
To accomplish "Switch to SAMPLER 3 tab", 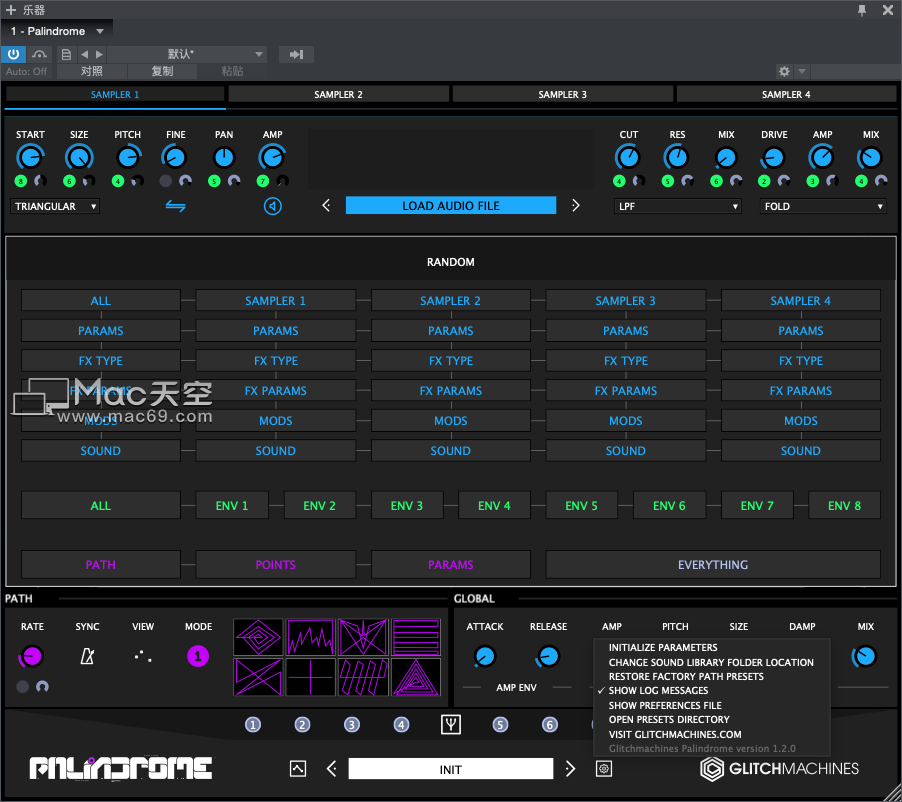I will point(563,94).
